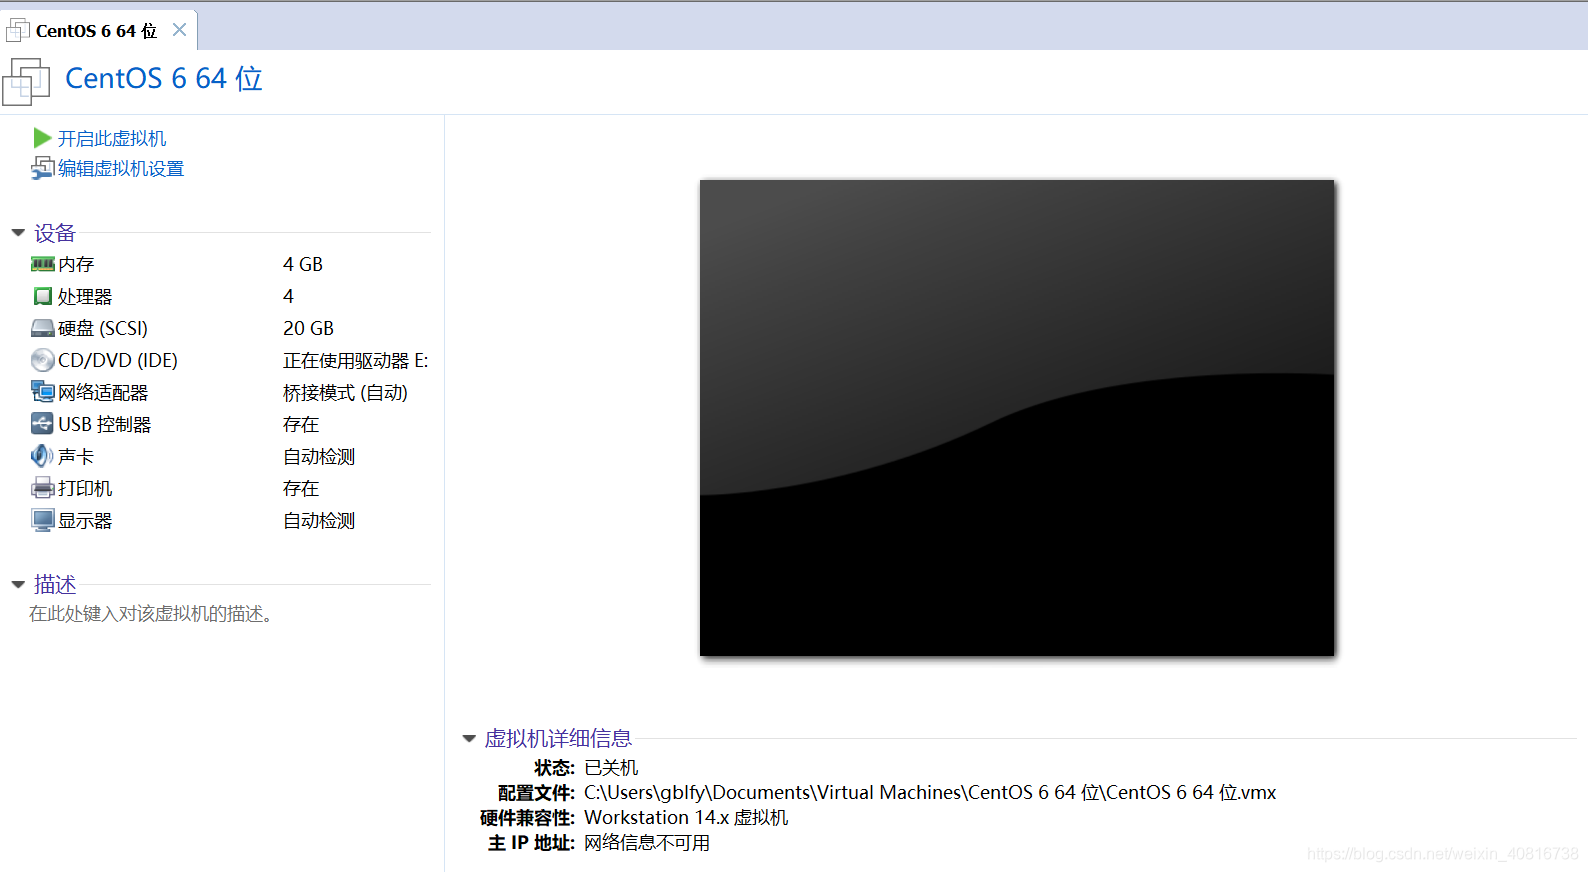
Task: Click the hard disk (SCSI) icon
Action: point(42,329)
